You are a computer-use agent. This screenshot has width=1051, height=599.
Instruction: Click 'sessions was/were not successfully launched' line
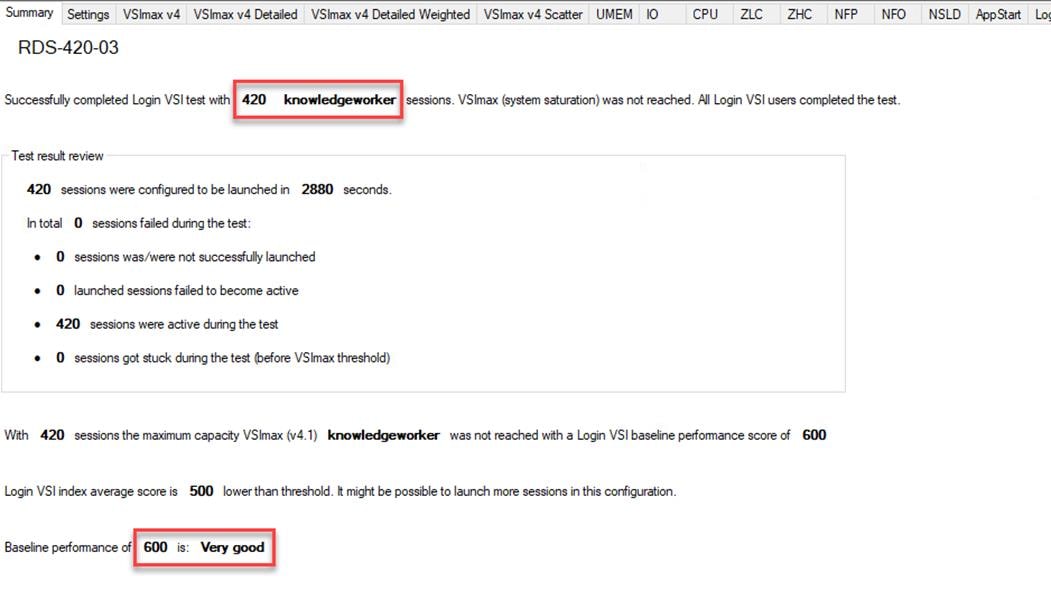click(194, 257)
